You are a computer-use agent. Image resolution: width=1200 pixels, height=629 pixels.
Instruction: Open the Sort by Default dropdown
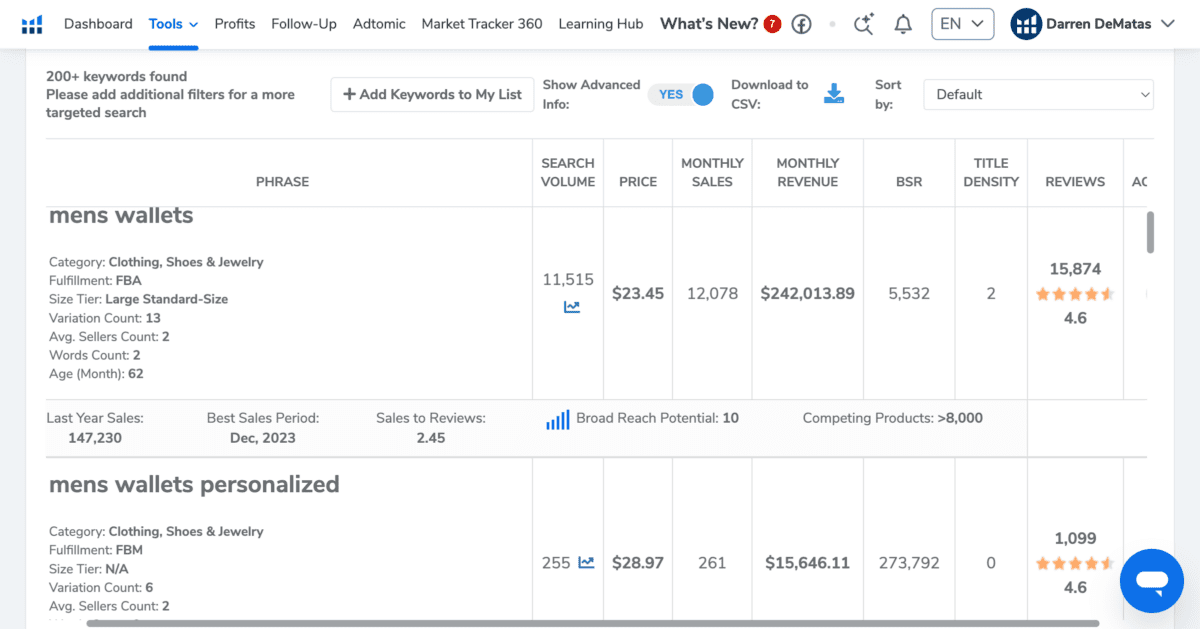(1038, 94)
